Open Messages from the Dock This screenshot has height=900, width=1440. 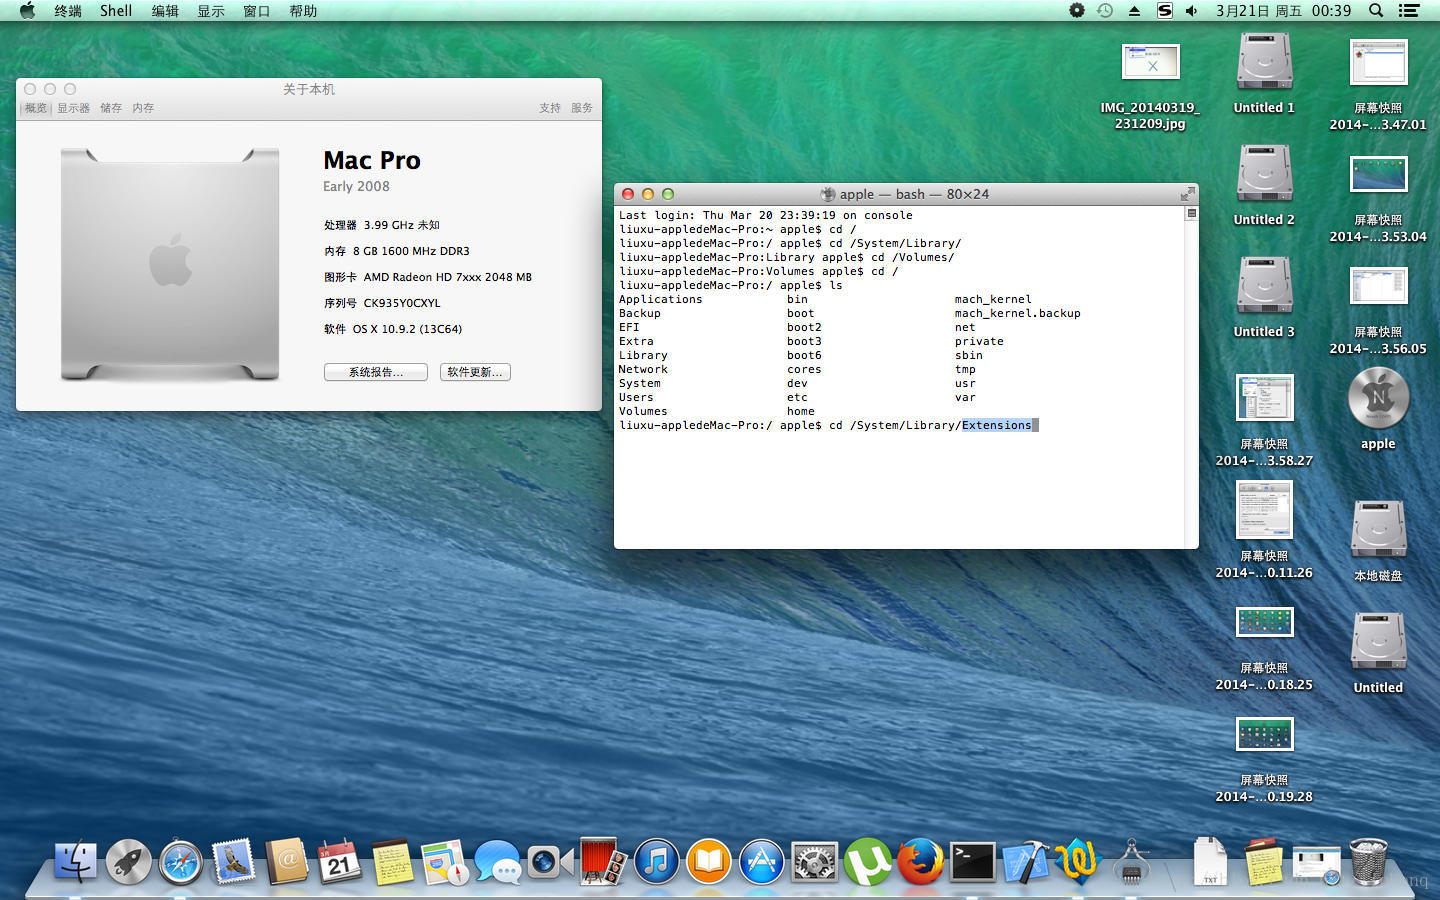(497, 861)
